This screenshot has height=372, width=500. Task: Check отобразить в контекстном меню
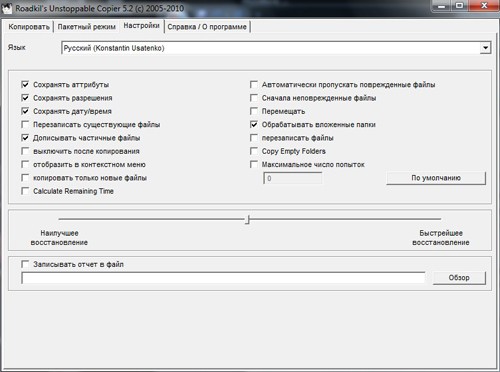pos(25,164)
